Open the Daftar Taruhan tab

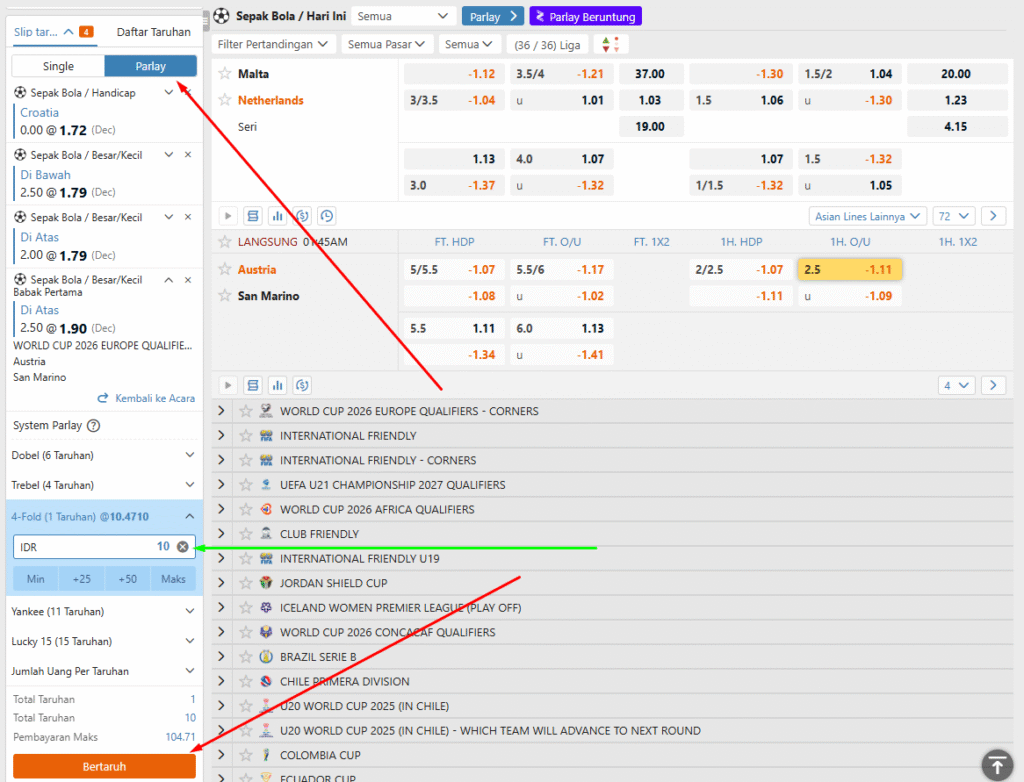point(153,32)
